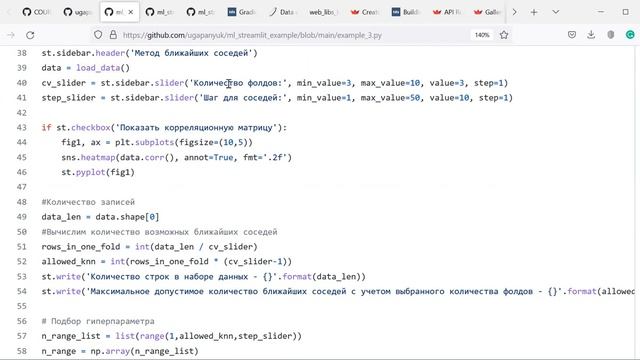The image size is (640, 360).
Task: Click 'max_value=50' on line 41
Action: 390,98
